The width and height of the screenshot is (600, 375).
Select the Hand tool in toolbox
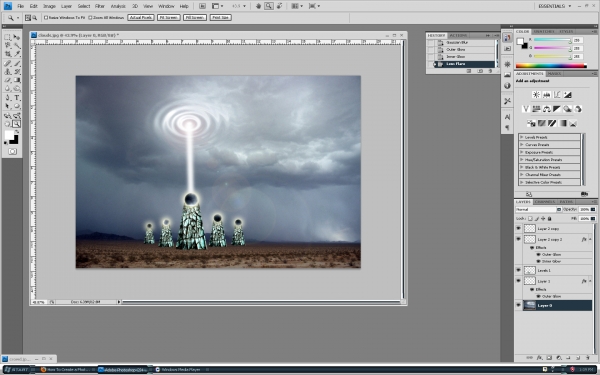(x=7, y=124)
